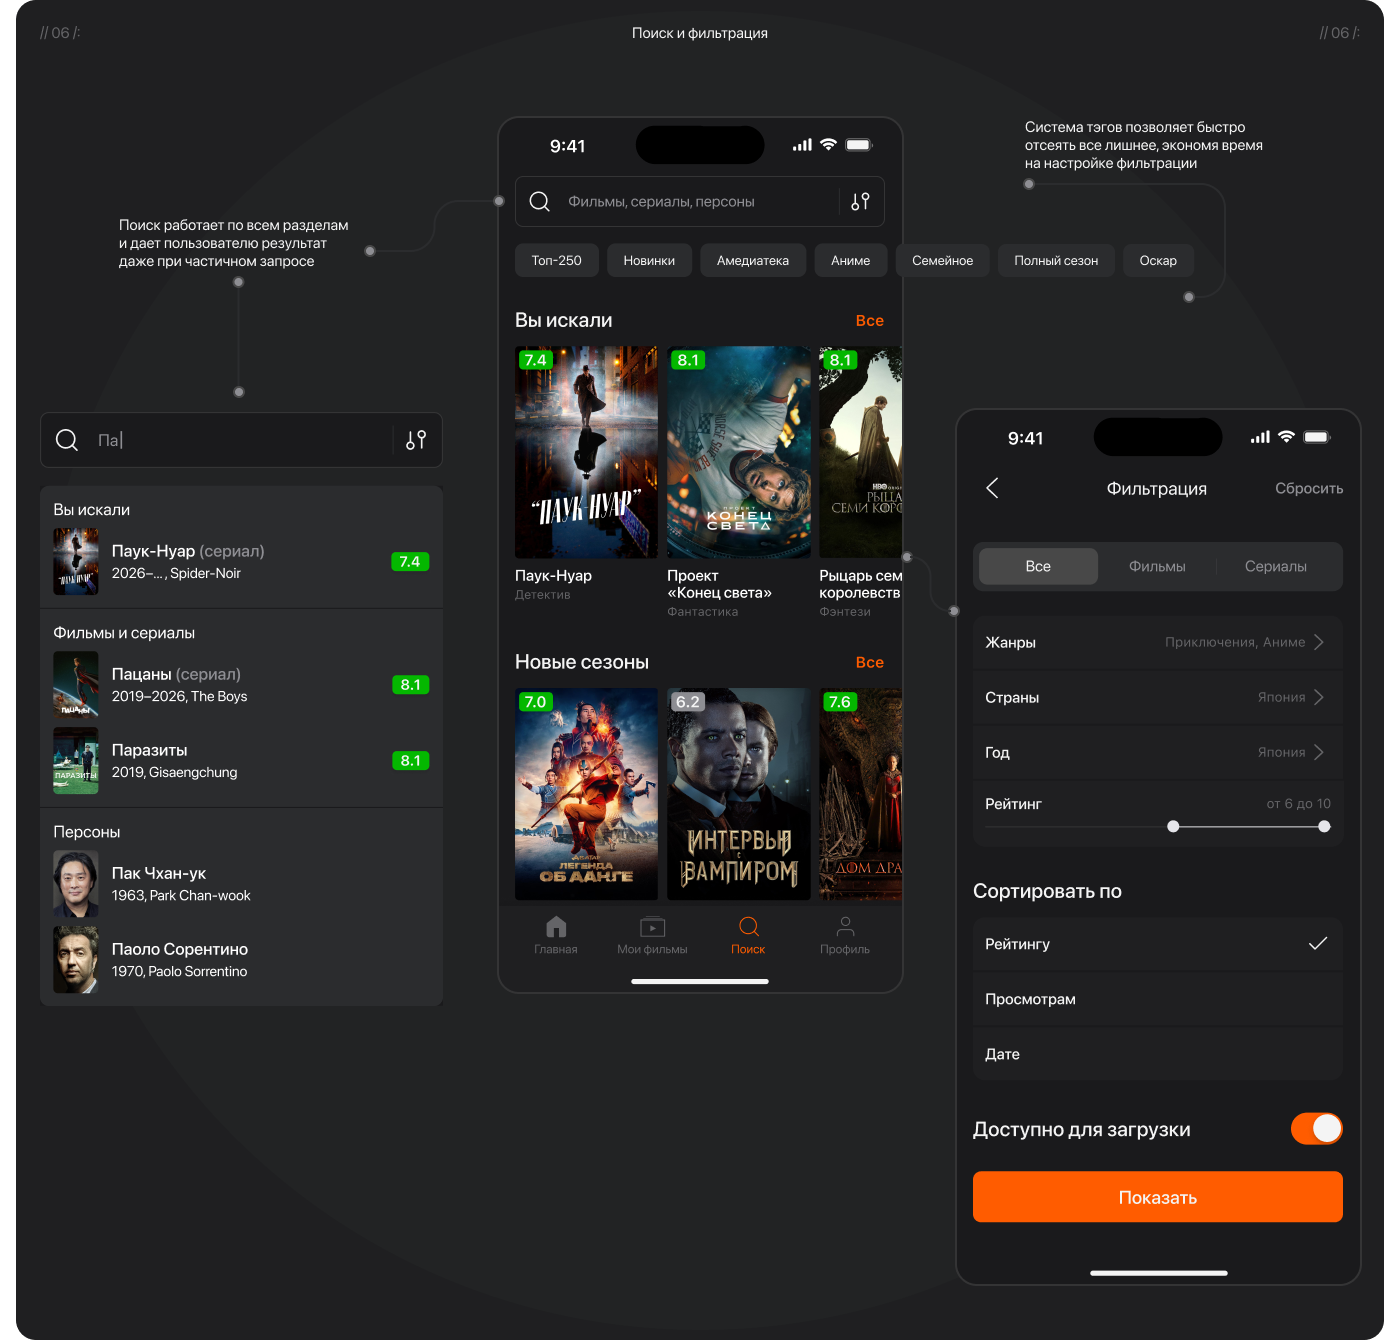Click the "Приключения, Аниме" genre value
The height and width of the screenshot is (1340, 1400).
(x=1235, y=642)
